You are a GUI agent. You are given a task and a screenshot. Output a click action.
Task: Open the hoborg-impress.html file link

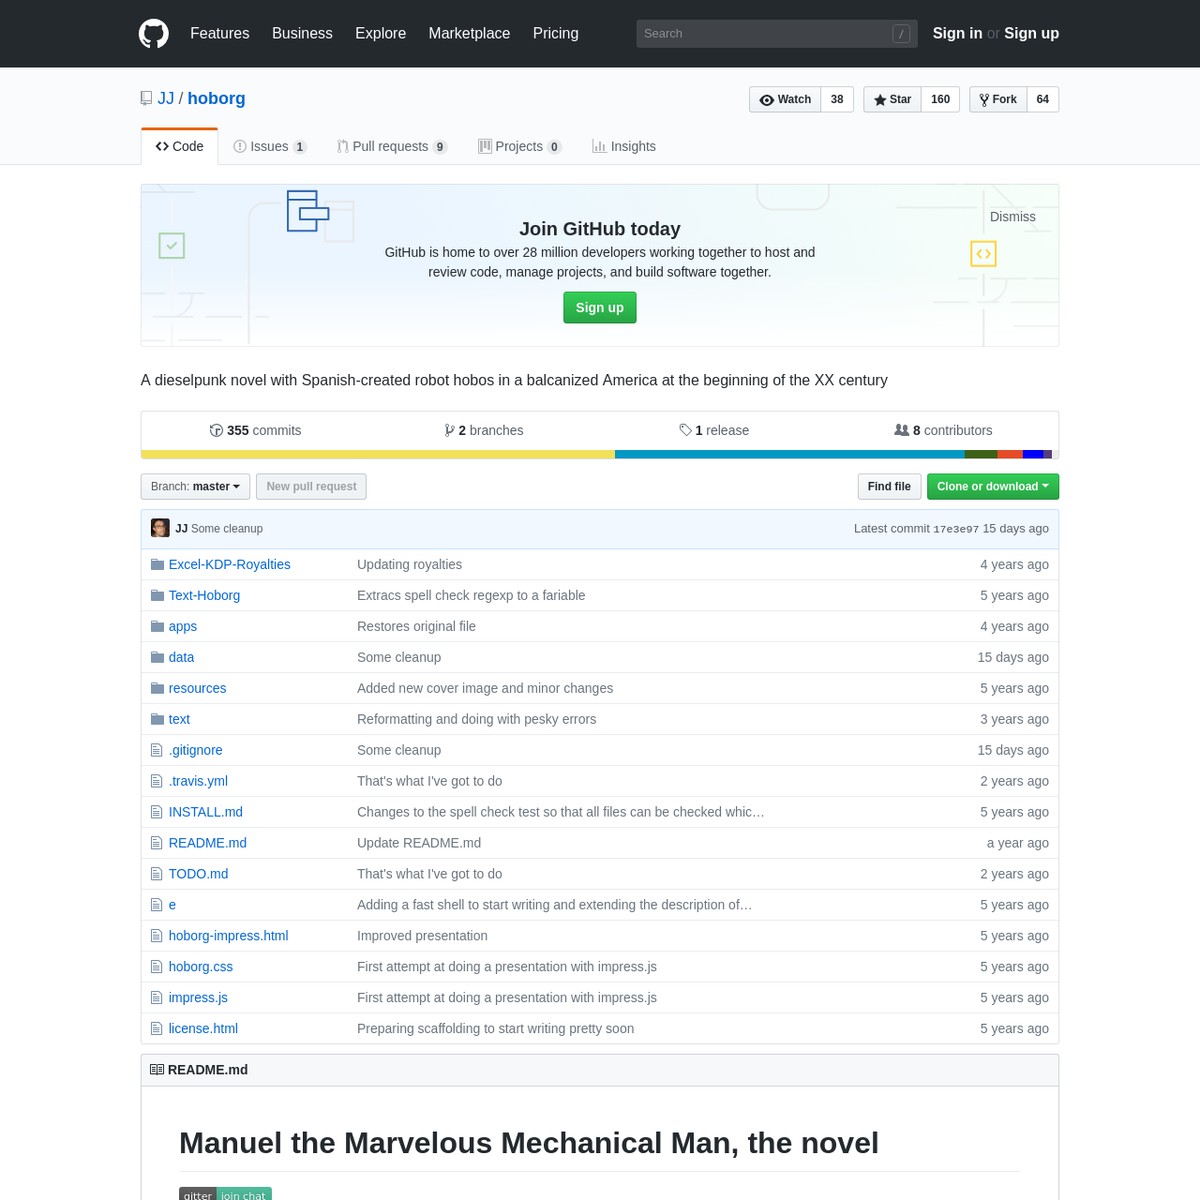pyautogui.click(x=228, y=936)
